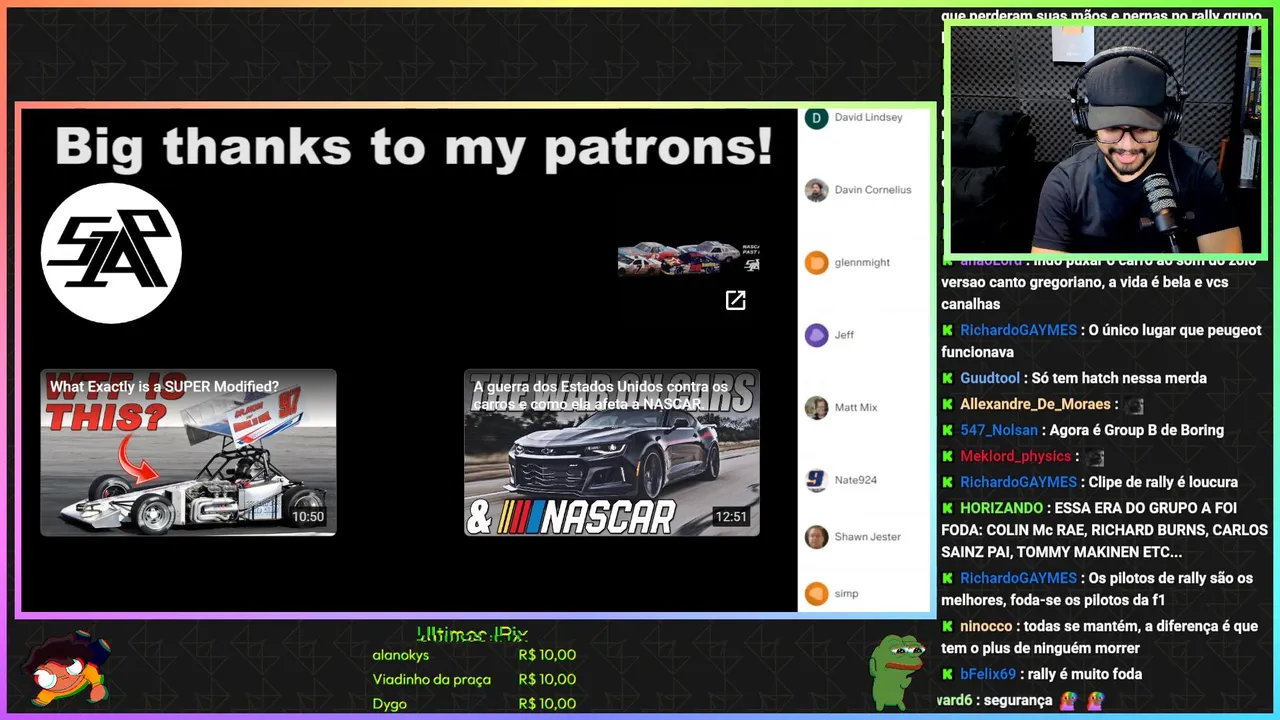Click the badge icon beside HORIZANDO
Image resolution: width=1280 pixels, height=720 pixels.
point(947,508)
